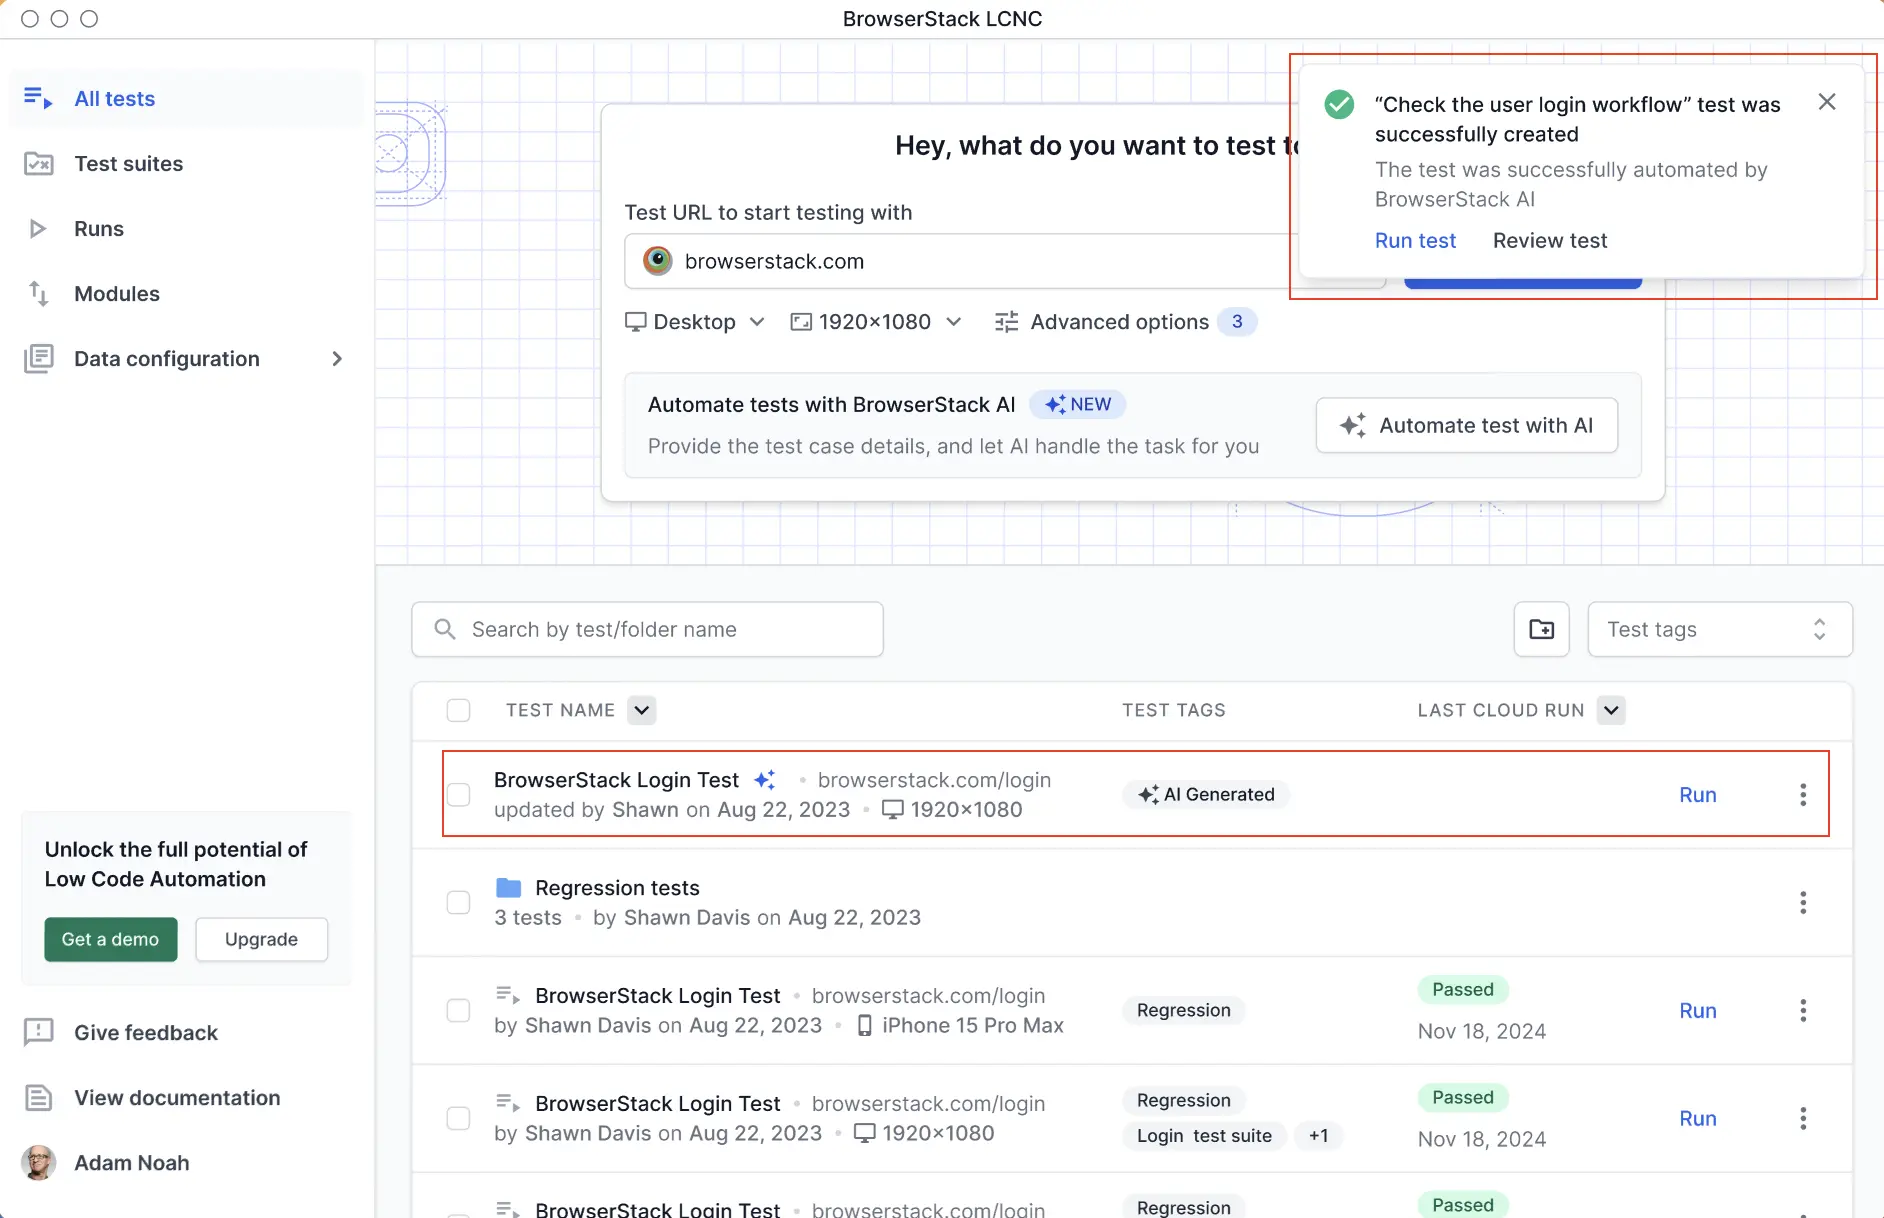1884x1218 pixels.
Task: Click Passed status on iPhone 15 test row
Action: coord(1463,990)
